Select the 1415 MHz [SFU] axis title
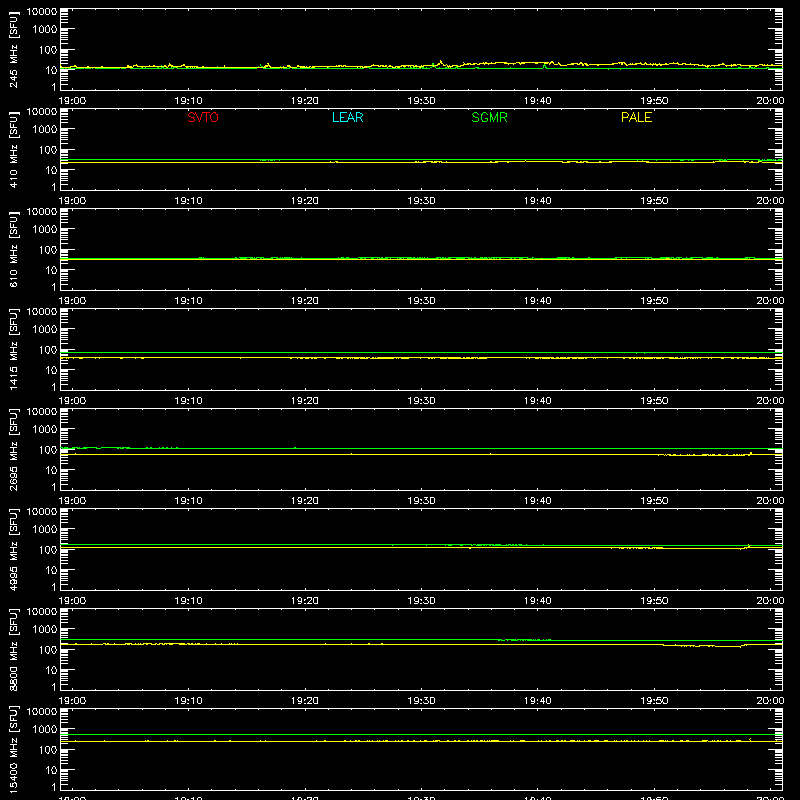 pos(14,350)
